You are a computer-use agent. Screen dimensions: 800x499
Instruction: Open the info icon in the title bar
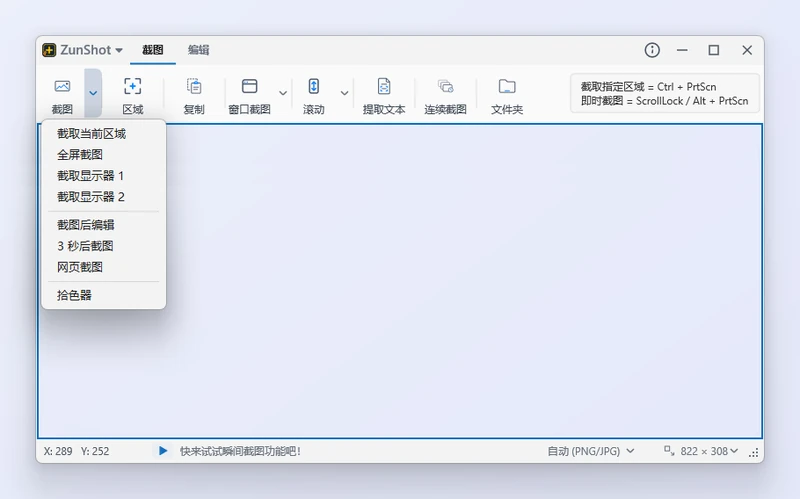[652, 50]
